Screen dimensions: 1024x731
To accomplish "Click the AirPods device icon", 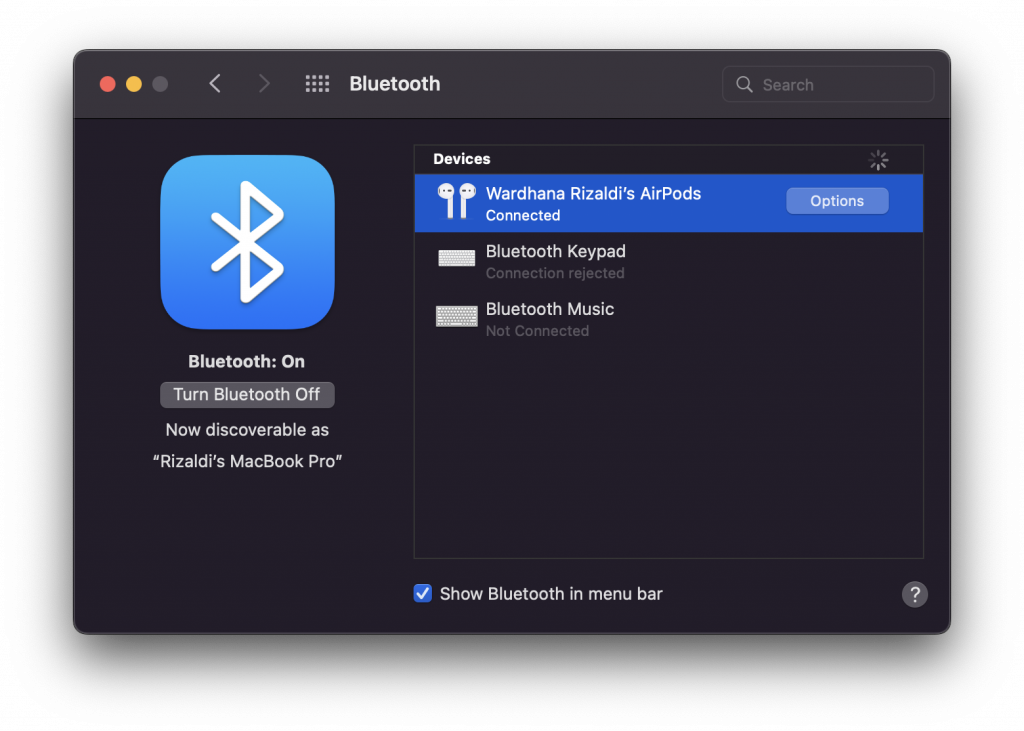I will click(456, 202).
